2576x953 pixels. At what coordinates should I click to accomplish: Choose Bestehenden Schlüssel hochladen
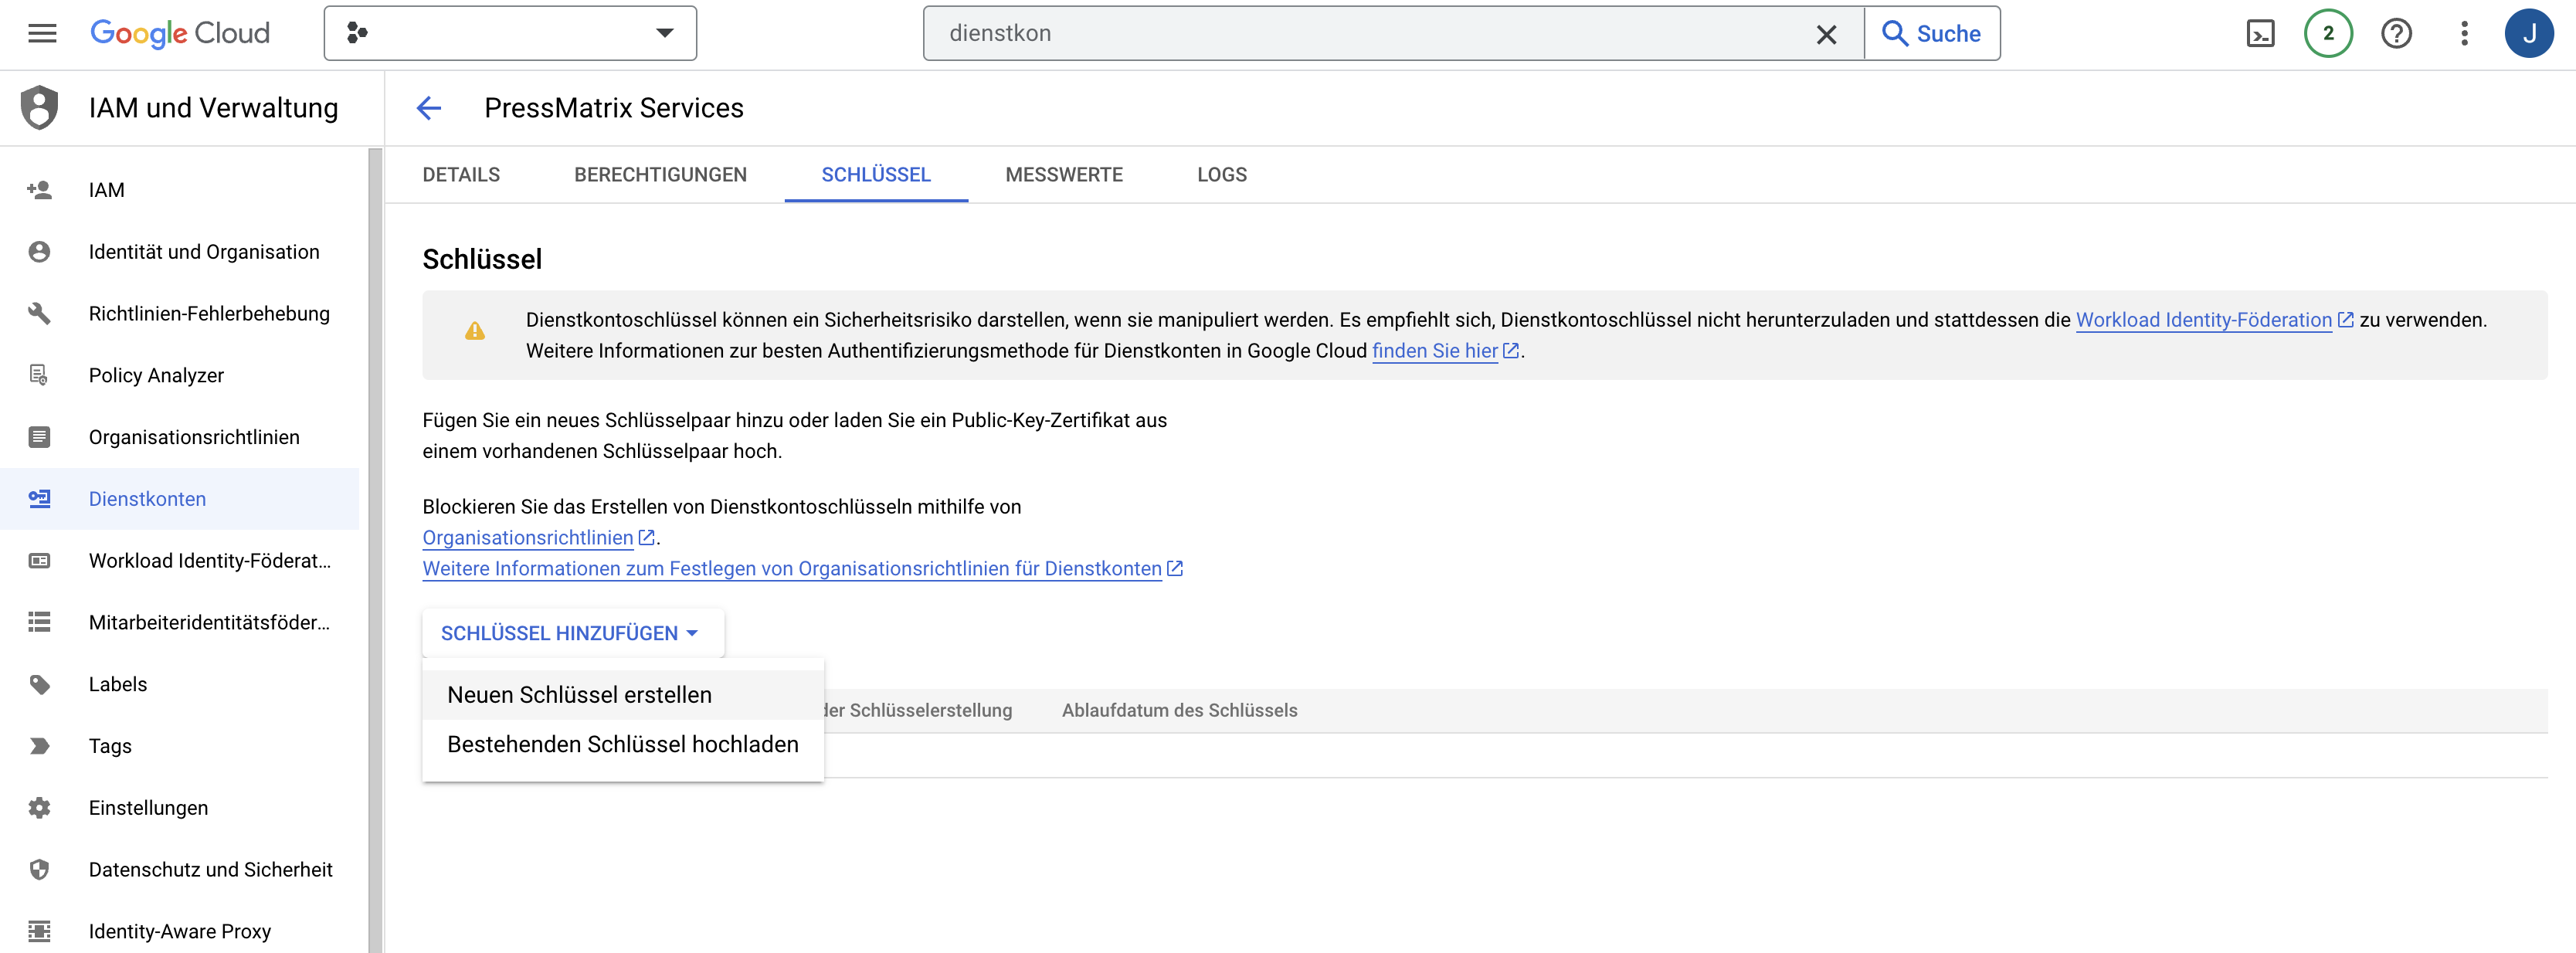click(x=623, y=745)
